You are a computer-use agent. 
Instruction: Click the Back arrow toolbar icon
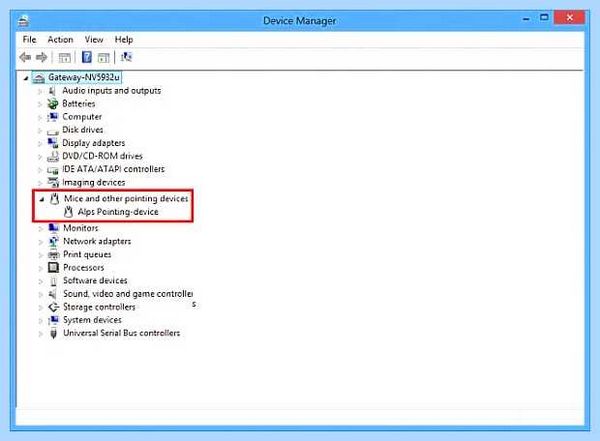click(25, 57)
